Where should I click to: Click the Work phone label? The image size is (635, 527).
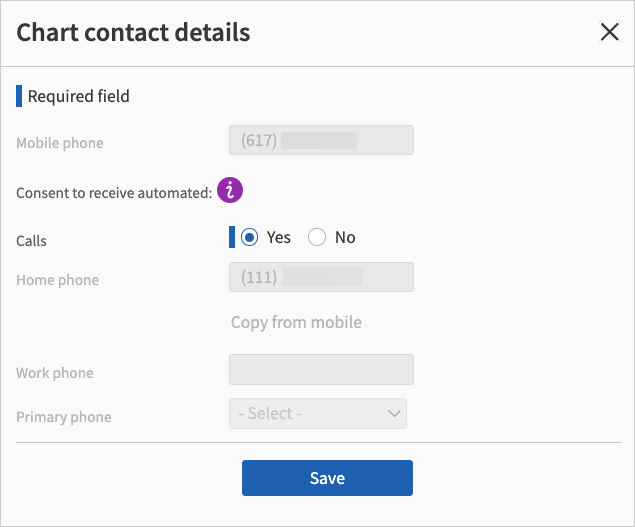pyautogui.click(x=54, y=373)
